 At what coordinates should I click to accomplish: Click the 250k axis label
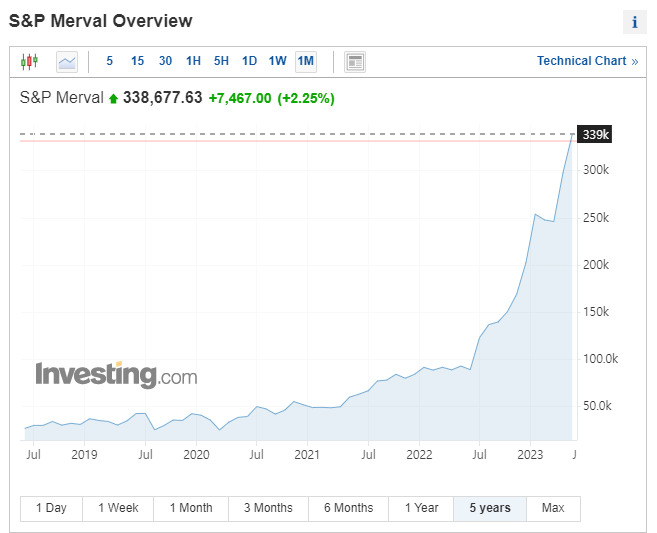coord(596,218)
